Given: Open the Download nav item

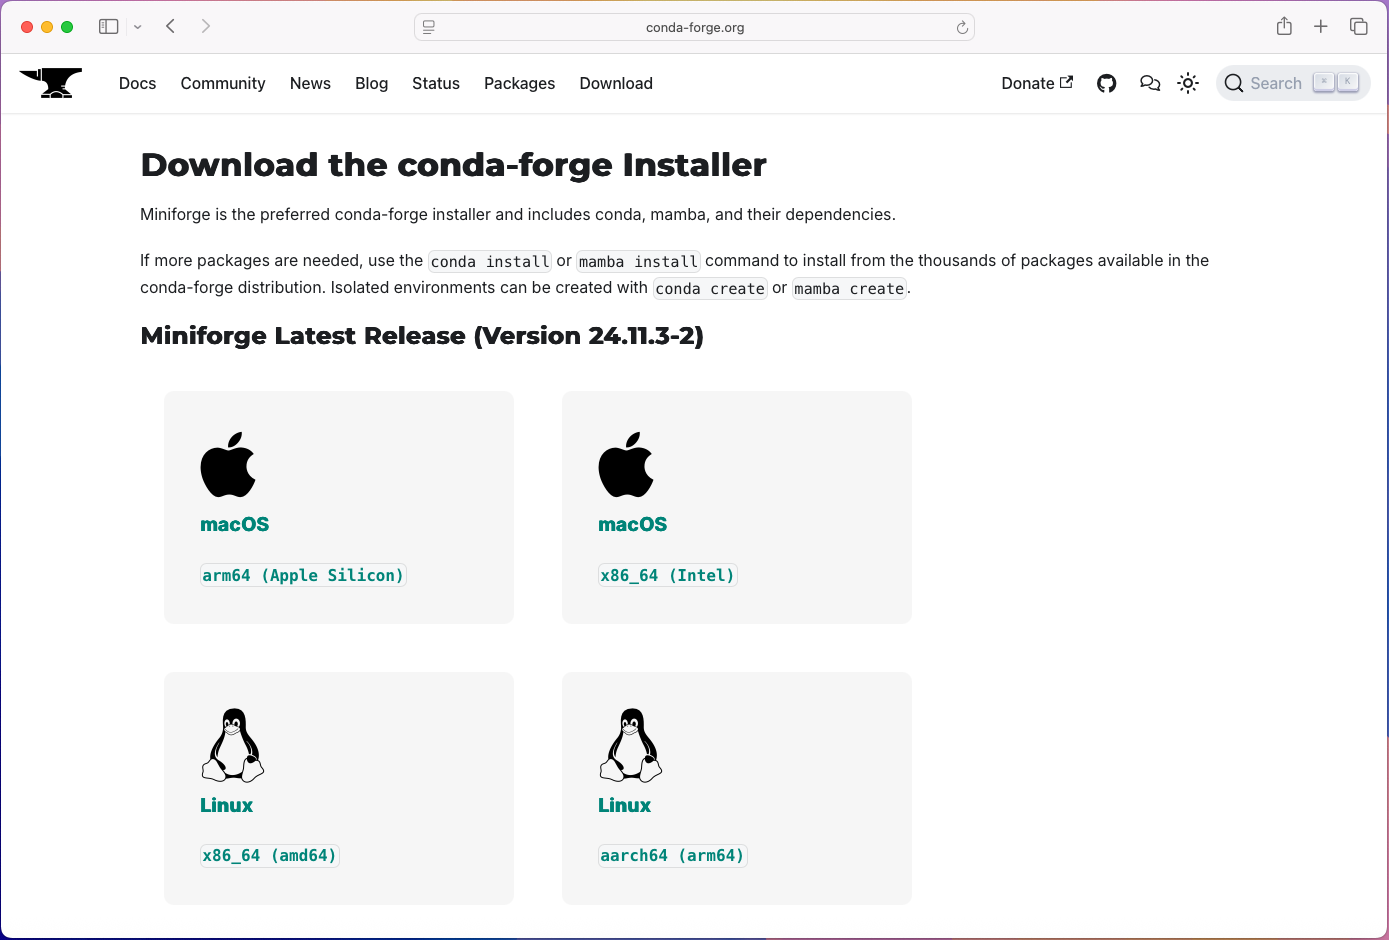Looking at the screenshot, I should point(616,84).
